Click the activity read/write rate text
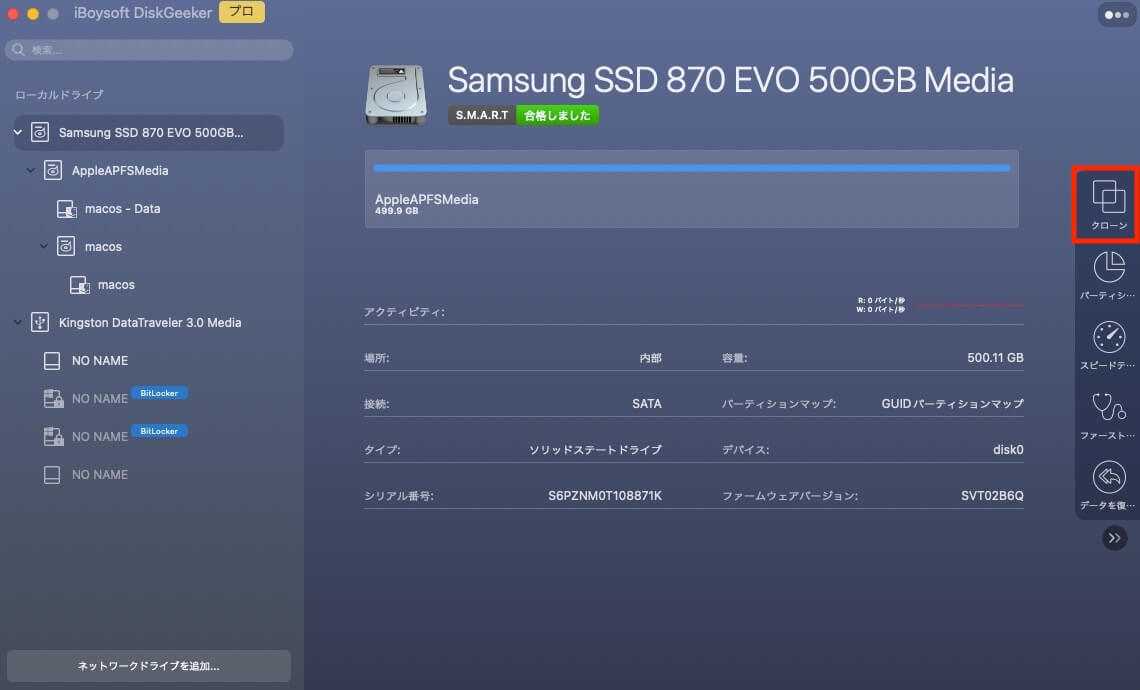1140x690 pixels. [x=880, y=305]
